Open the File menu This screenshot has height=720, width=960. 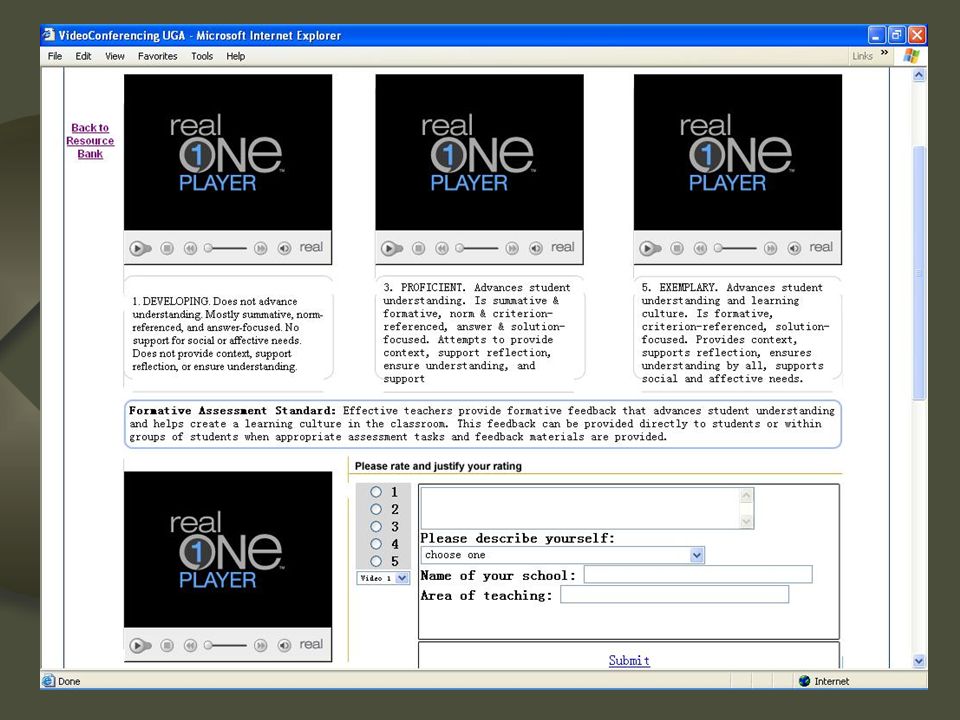tap(55, 56)
